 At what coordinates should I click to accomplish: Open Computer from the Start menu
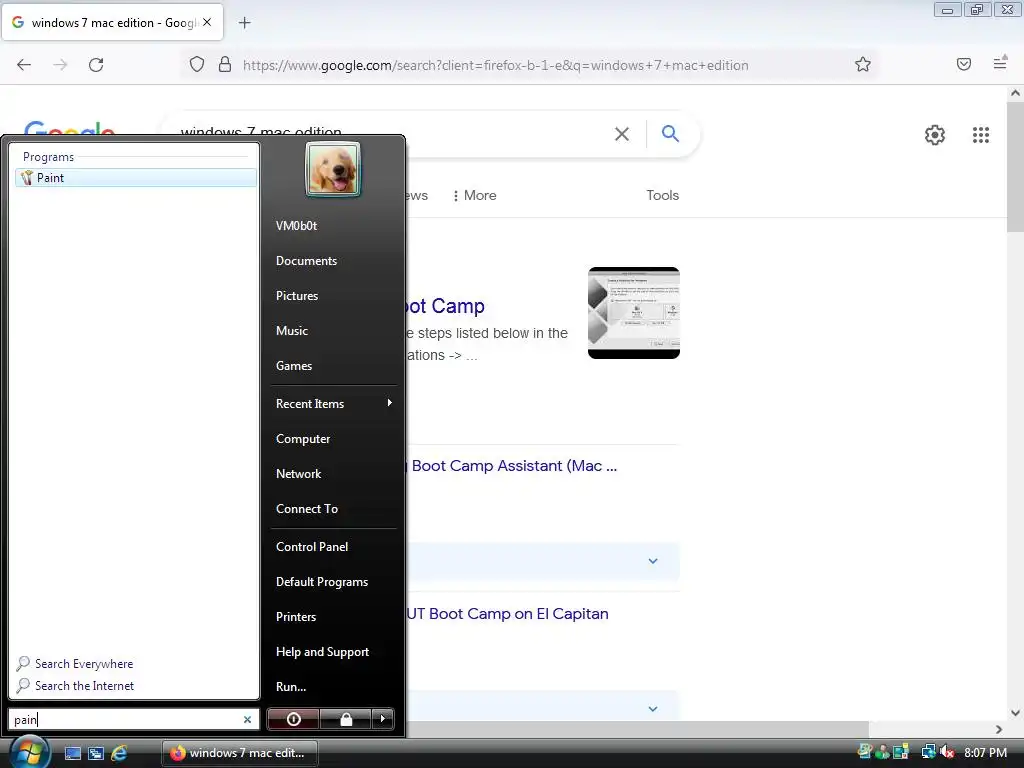pos(303,439)
